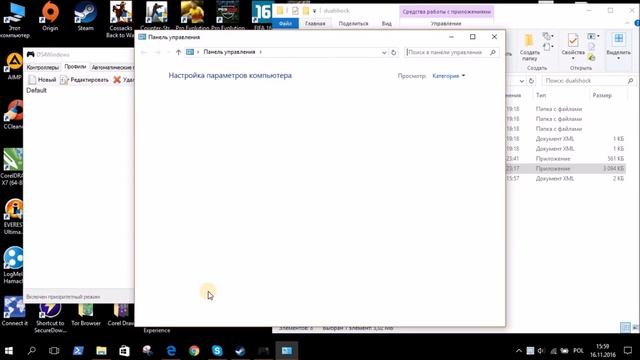
Task: Open Microsoft Edge from the taskbar
Action: tap(171, 351)
